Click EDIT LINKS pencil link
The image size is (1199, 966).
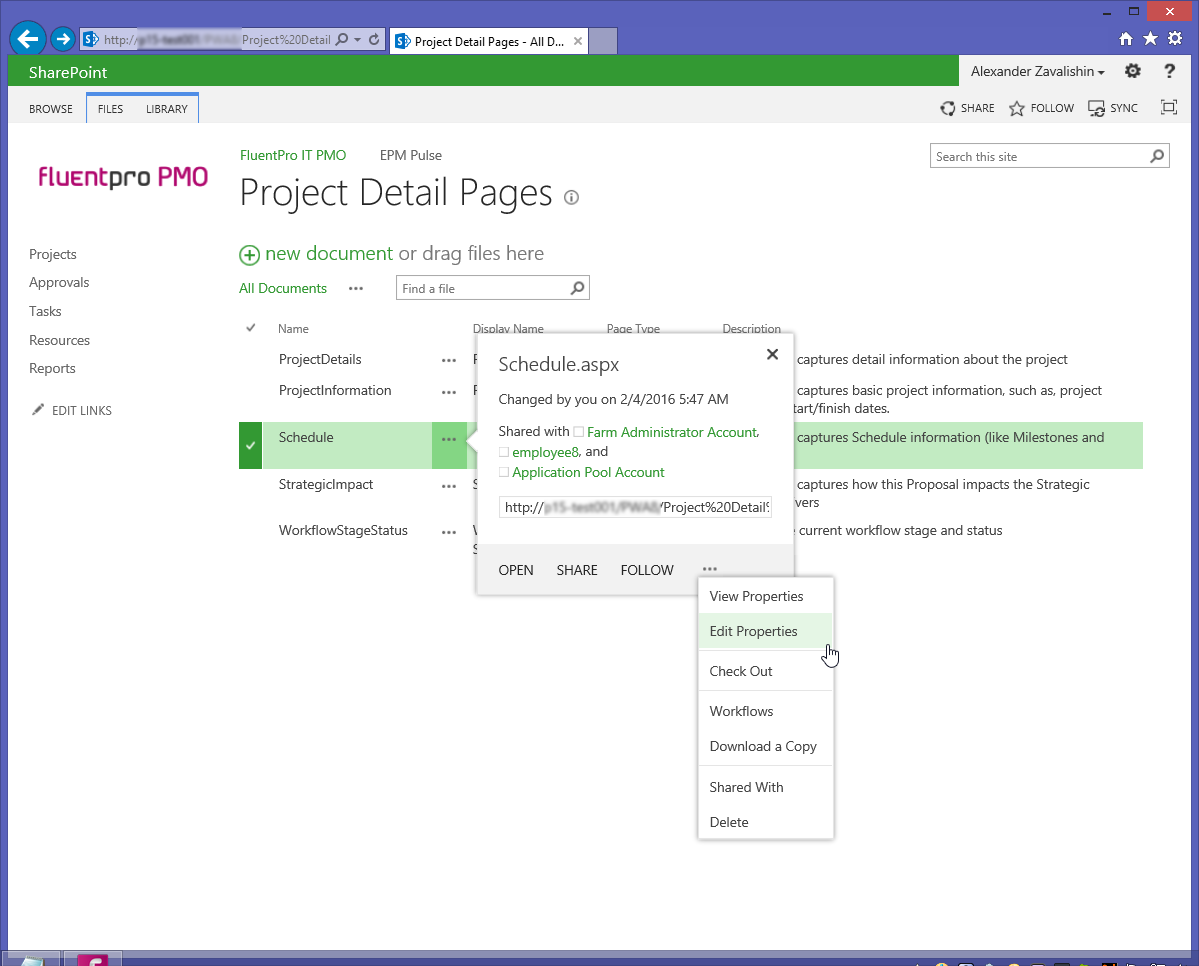click(x=71, y=410)
